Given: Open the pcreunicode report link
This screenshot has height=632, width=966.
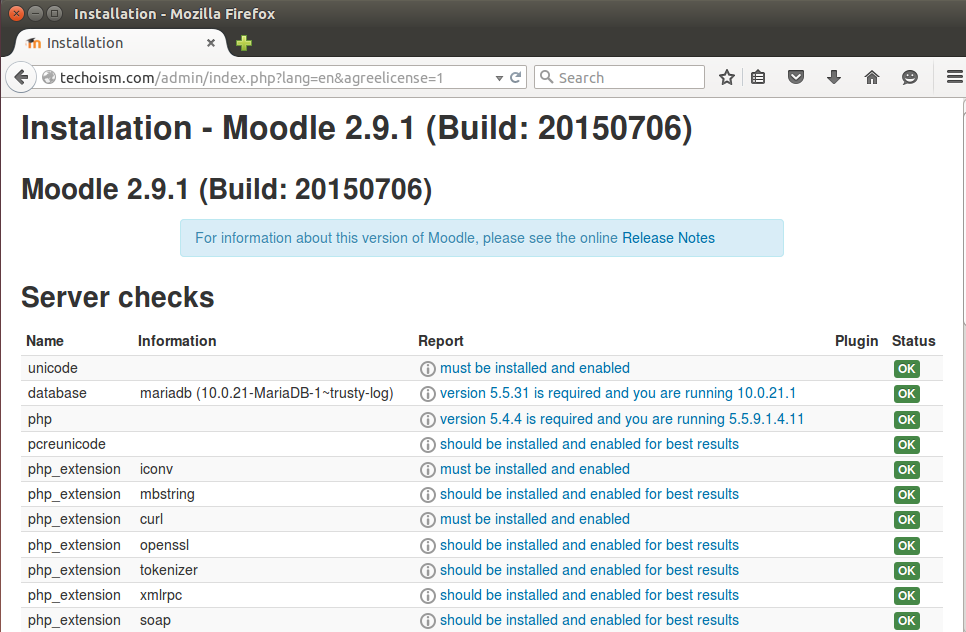Looking at the screenshot, I should [589, 444].
